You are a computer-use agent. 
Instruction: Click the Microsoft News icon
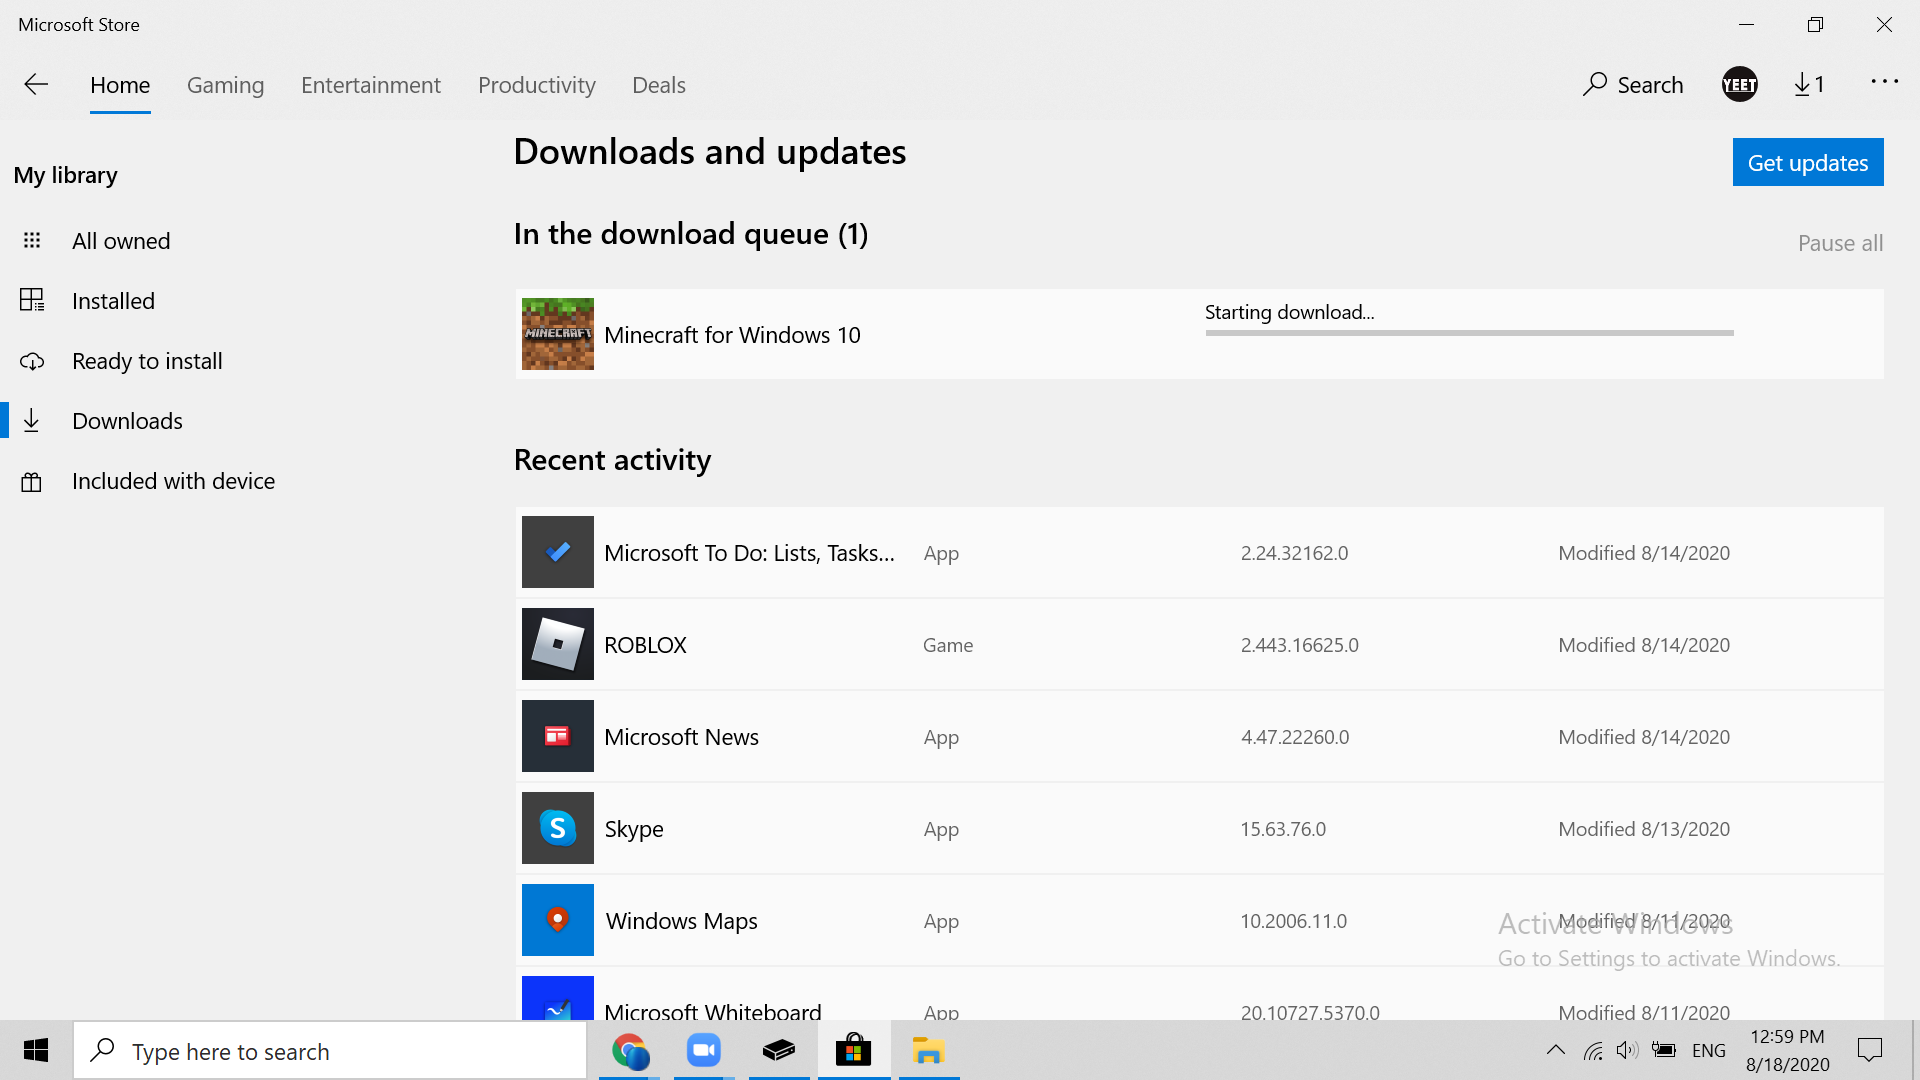point(557,737)
